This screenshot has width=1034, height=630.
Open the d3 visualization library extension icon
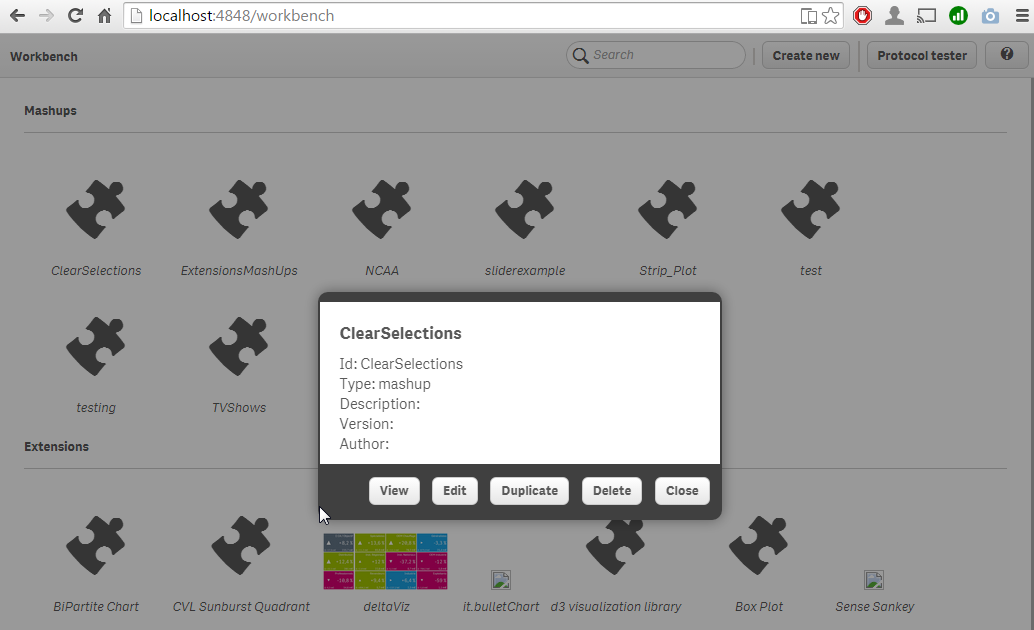coord(616,548)
